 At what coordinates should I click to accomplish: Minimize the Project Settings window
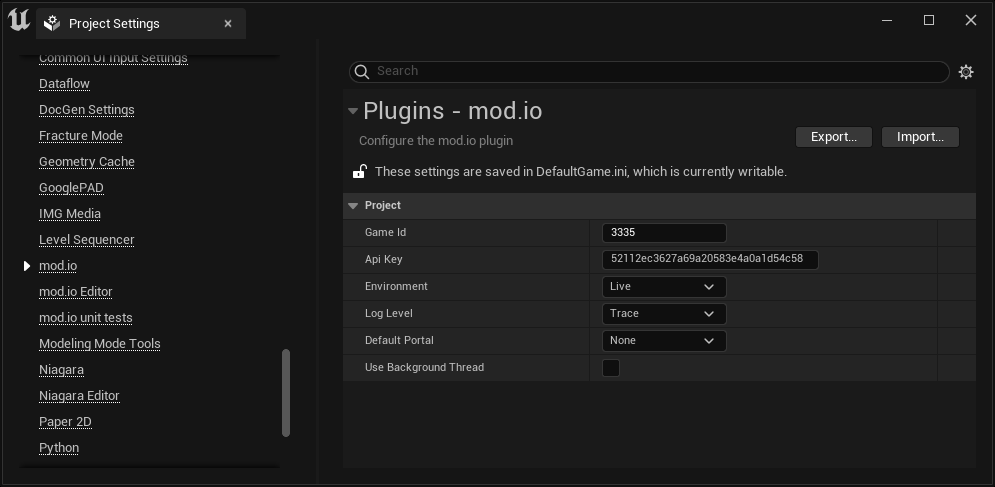[887, 20]
